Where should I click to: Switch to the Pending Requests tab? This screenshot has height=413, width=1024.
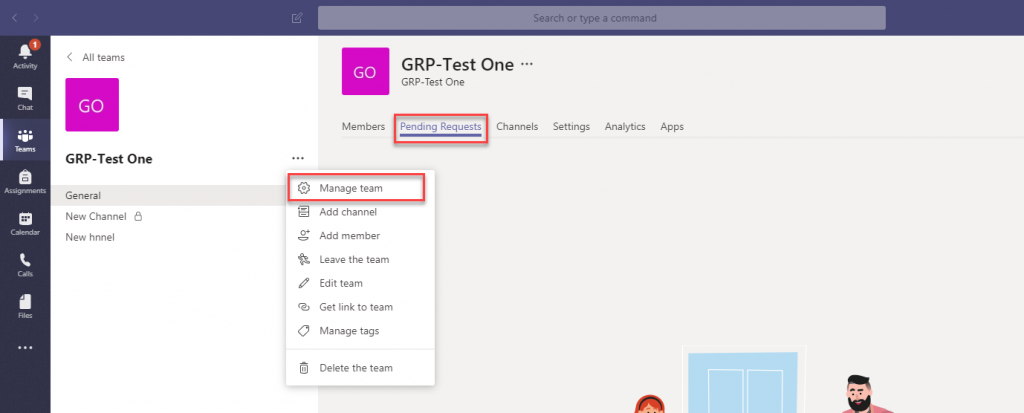440,127
